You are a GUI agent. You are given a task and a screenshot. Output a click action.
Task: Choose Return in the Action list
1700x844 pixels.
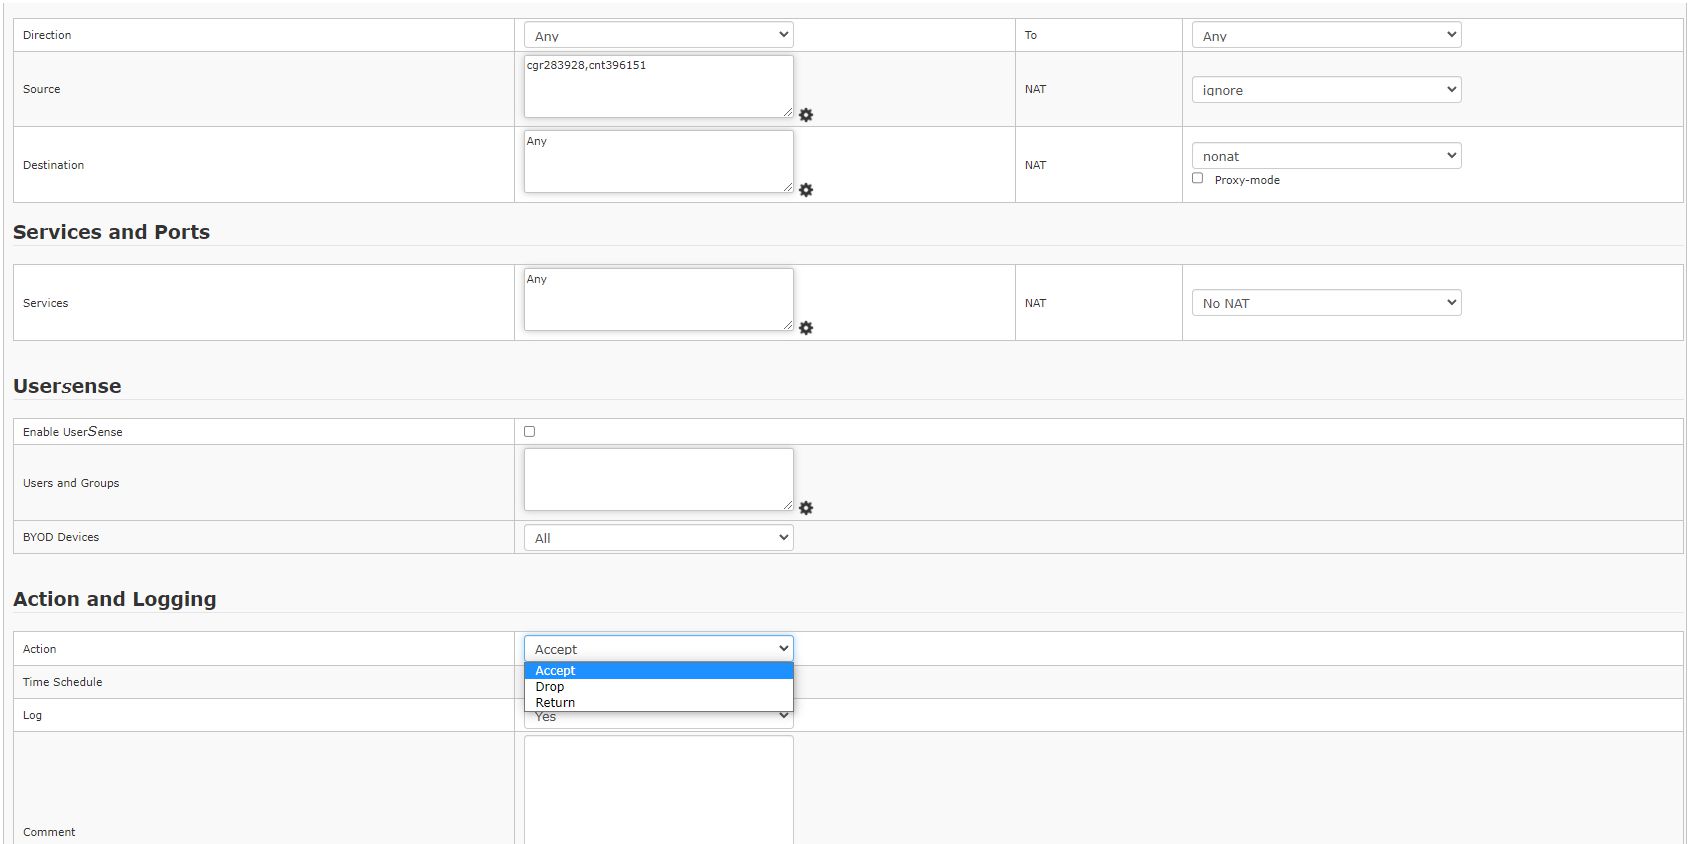659,703
